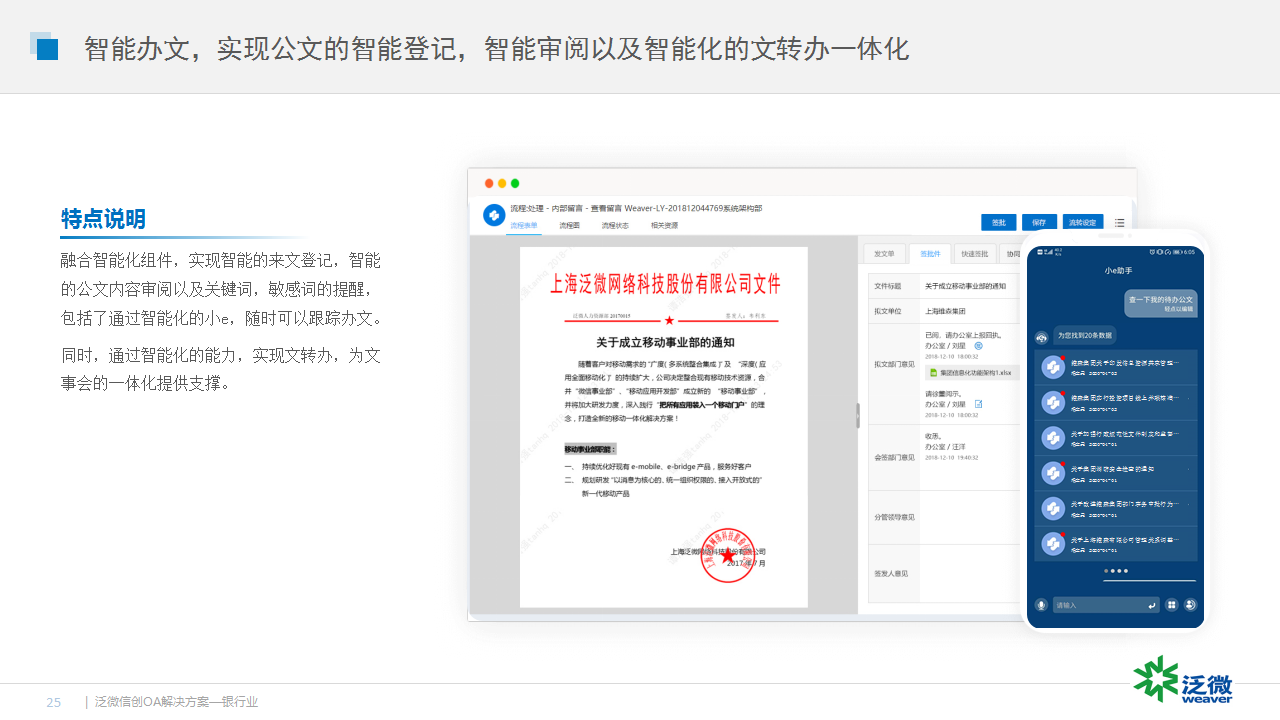Screen dimensions: 1280x720
Task: Click the footer text 泛微信创OA解决方案—银行业
Action: [x=176, y=702]
